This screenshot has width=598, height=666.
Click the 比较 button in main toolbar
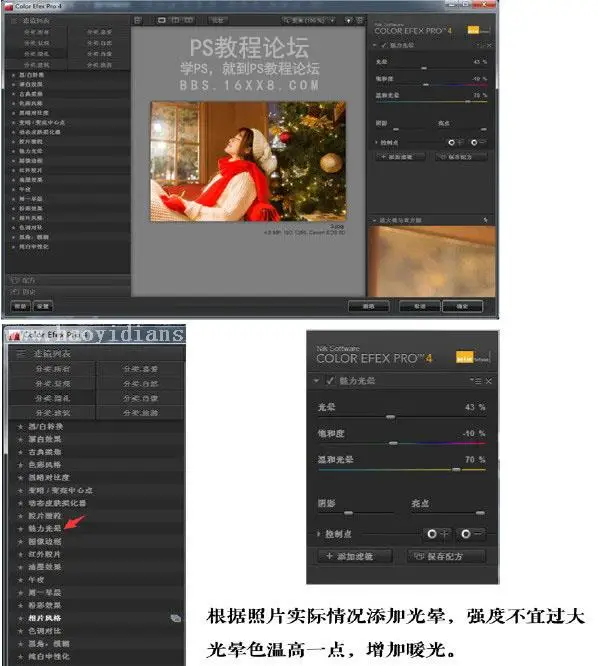[x=217, y=20]
